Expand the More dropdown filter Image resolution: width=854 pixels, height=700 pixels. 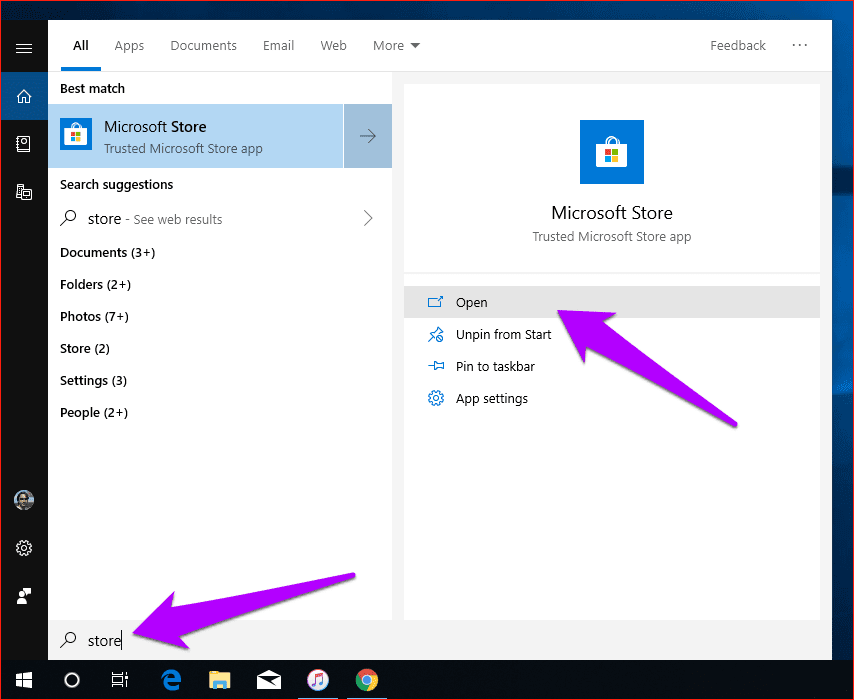[396, 46]
